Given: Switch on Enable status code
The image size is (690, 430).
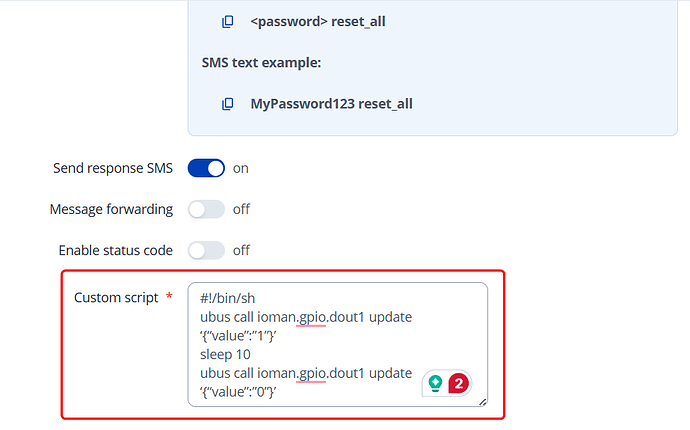Looking at the screenshot, I should point(206,250).
